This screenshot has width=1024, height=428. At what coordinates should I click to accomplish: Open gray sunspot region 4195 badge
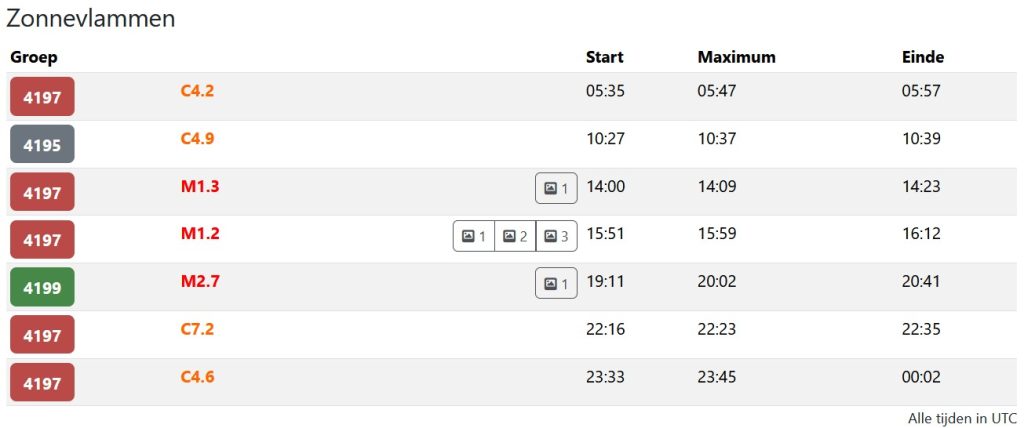click(42, 145)
